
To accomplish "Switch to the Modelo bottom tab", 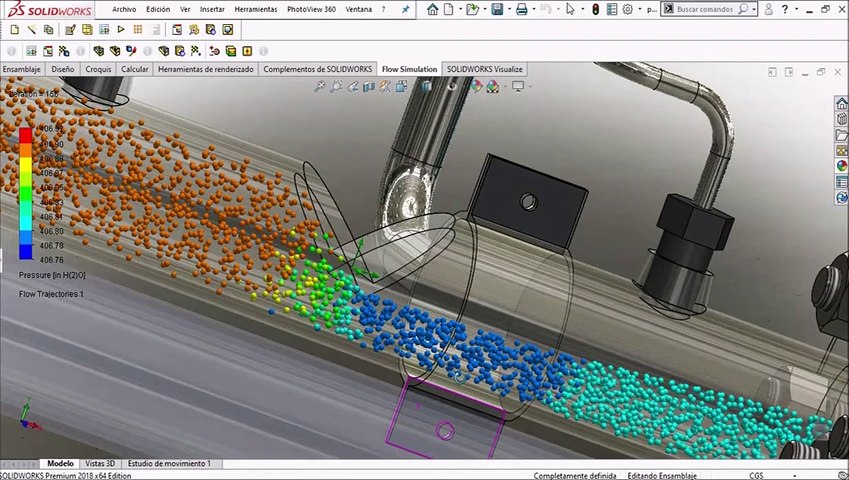I will coord(60,464).
